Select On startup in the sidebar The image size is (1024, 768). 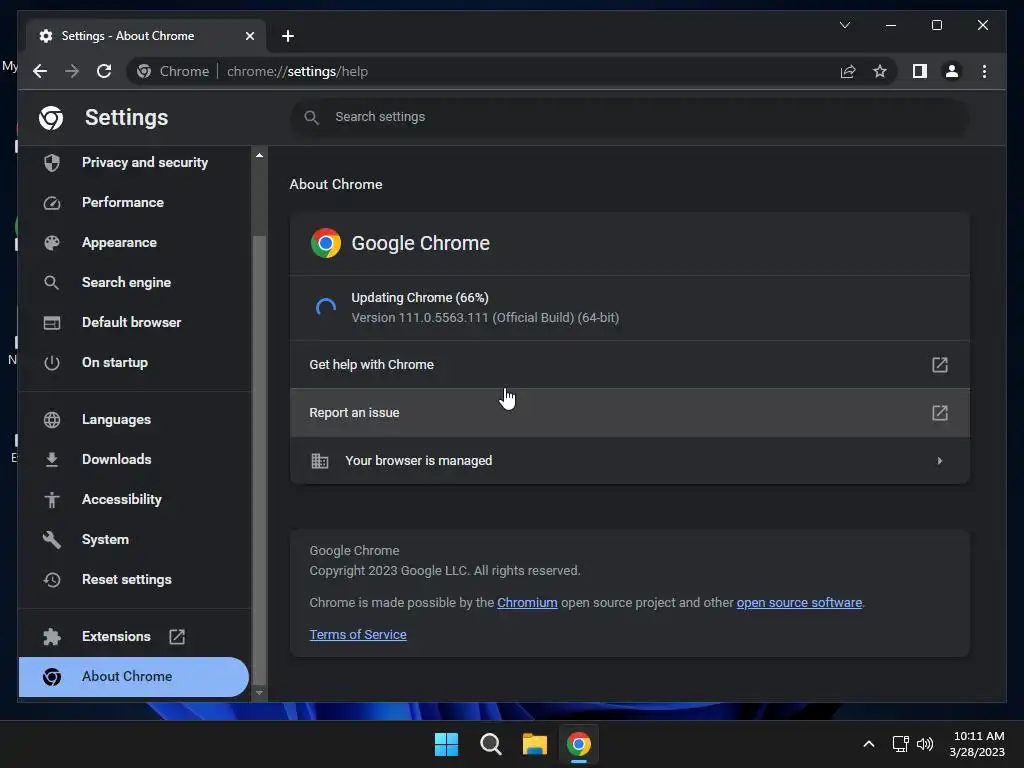tap(115, 362)
